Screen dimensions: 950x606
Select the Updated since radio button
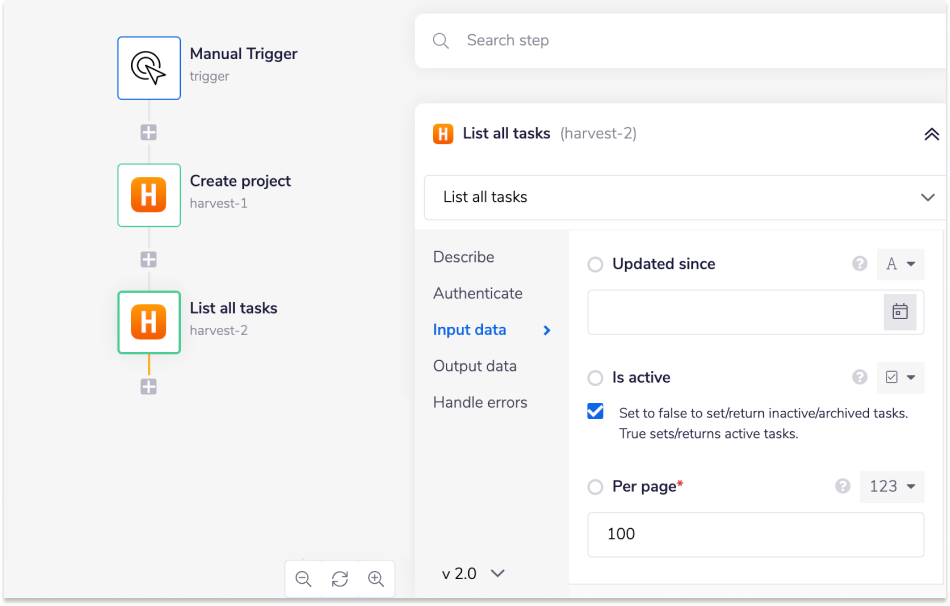(x=595, y=265)
